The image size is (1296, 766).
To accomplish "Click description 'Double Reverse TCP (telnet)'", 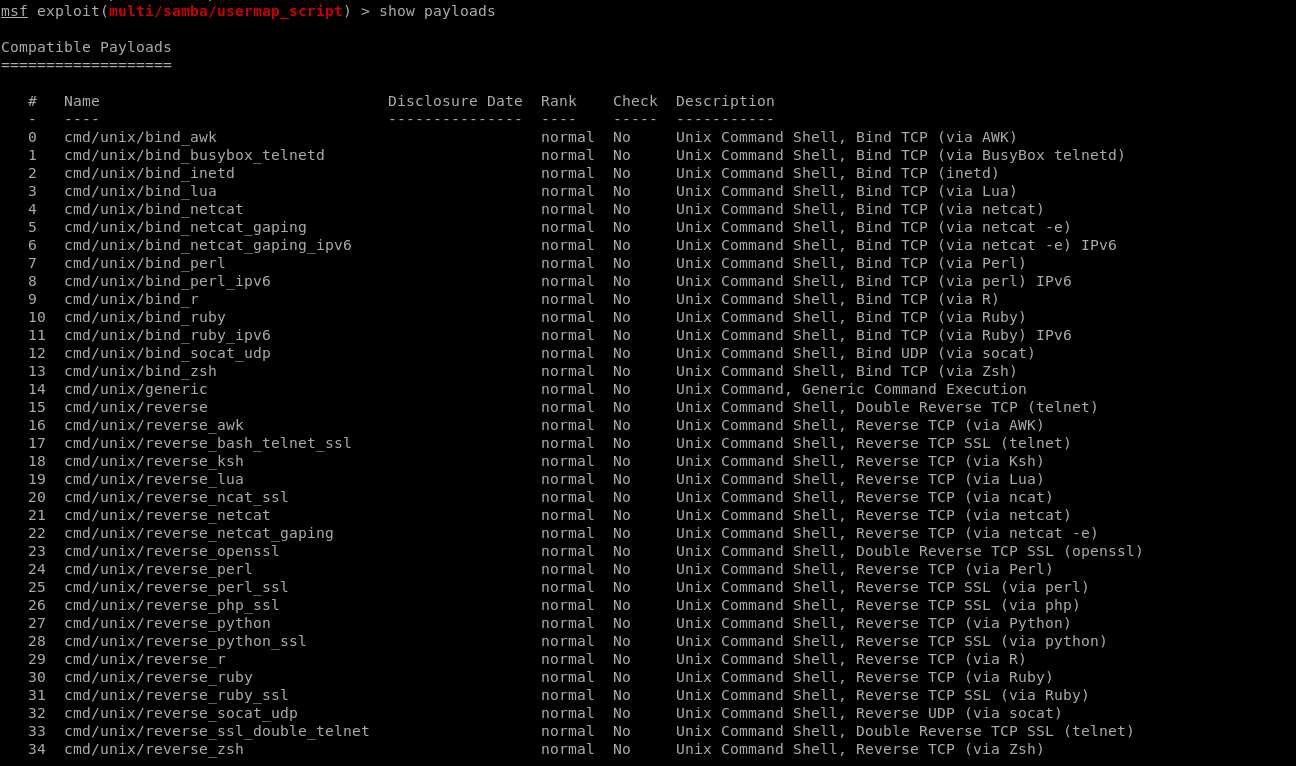I will coord(977,407).
